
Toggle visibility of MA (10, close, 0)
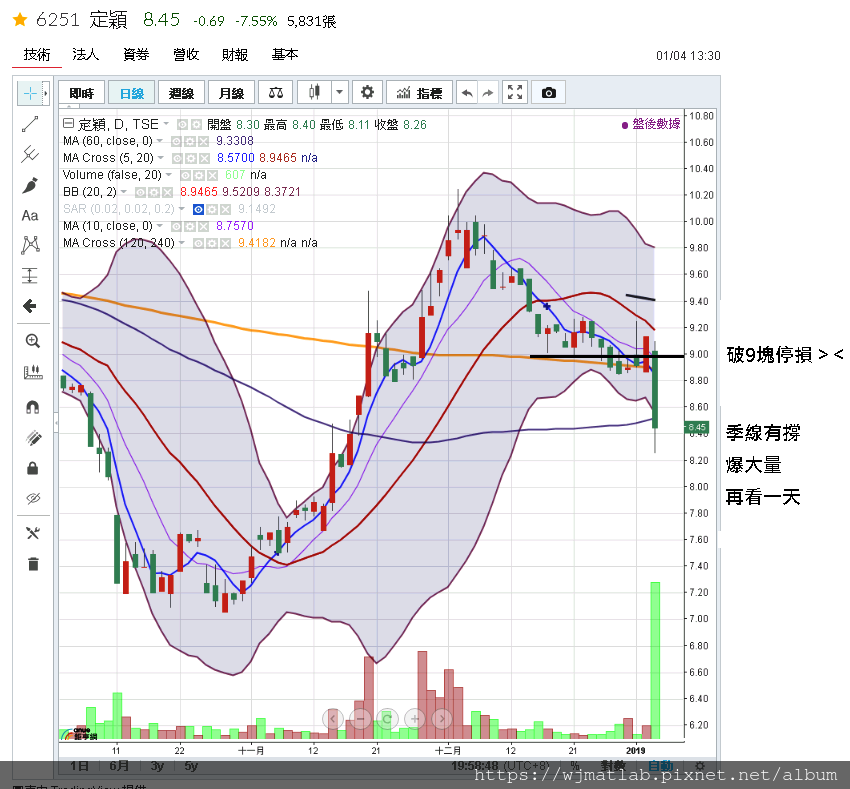coord(177,226)
